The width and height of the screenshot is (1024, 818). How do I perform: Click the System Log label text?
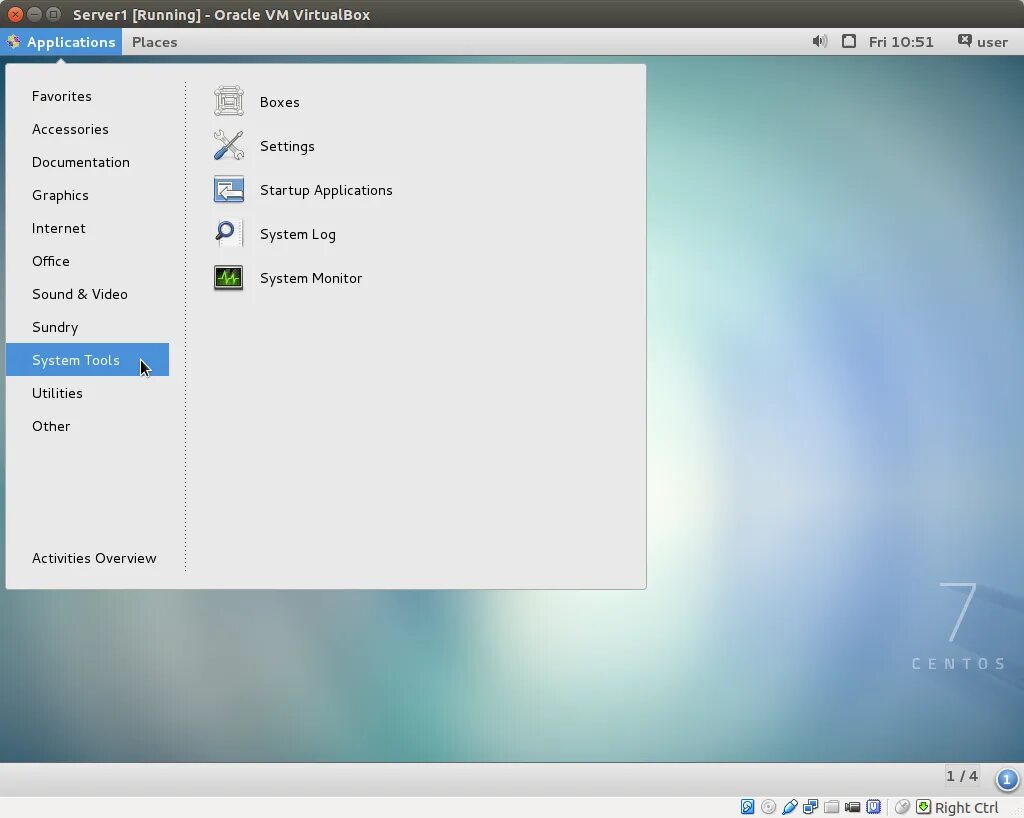click(x=298, y=234)
